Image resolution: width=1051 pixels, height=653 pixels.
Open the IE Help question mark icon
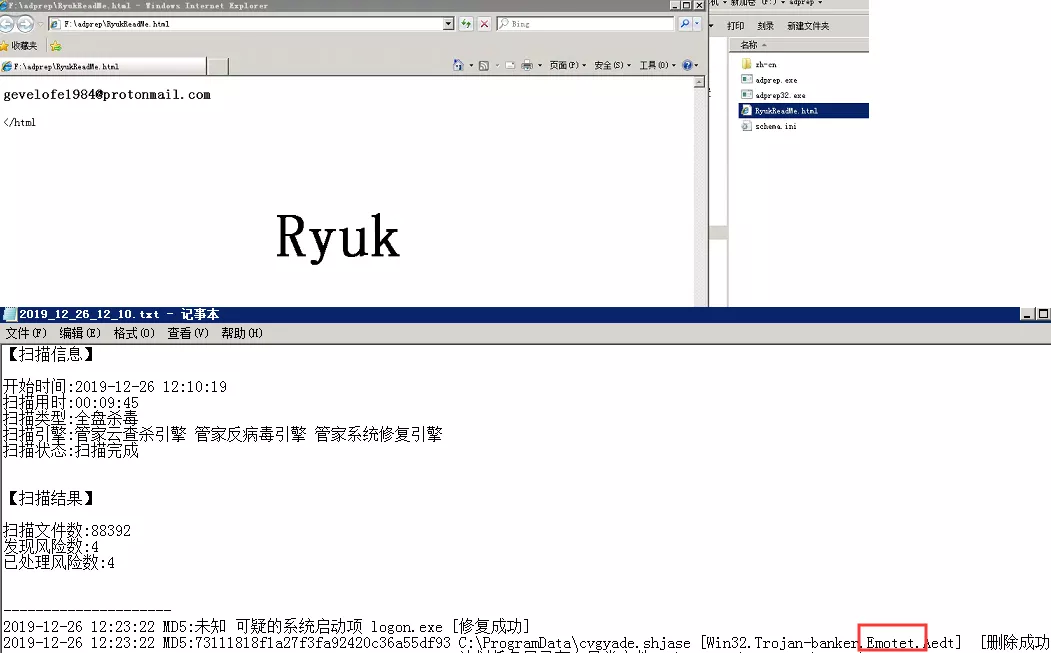point(687,65)
